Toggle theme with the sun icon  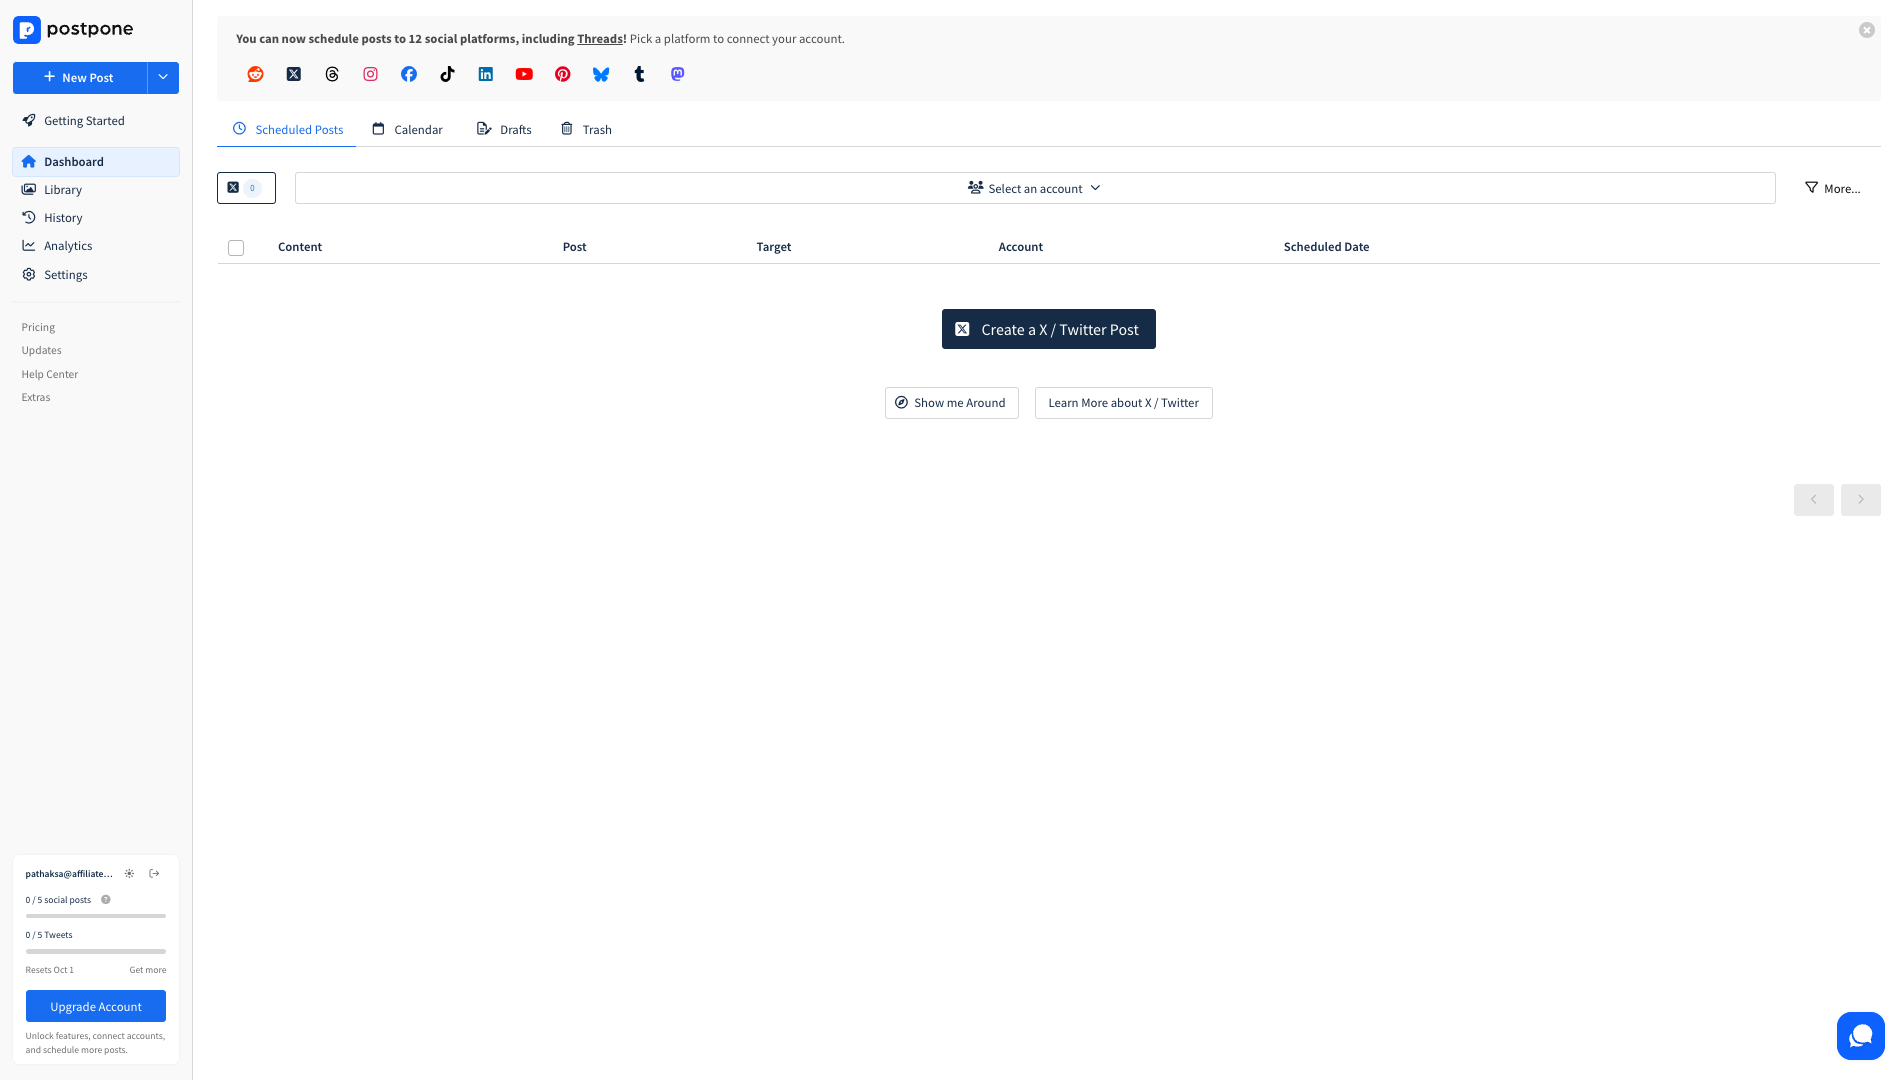tap(129, 873)
